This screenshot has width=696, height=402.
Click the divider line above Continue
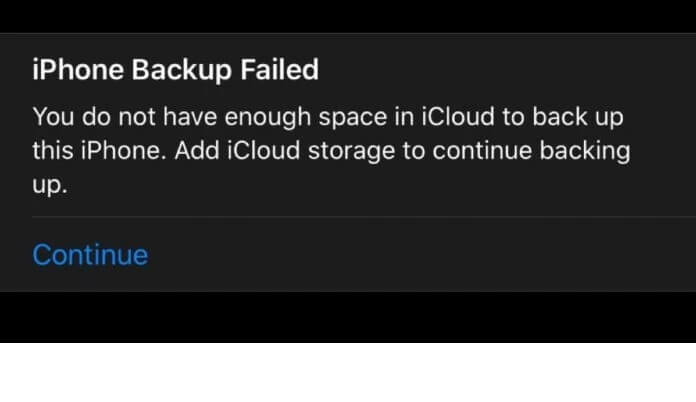coord(350,216)
